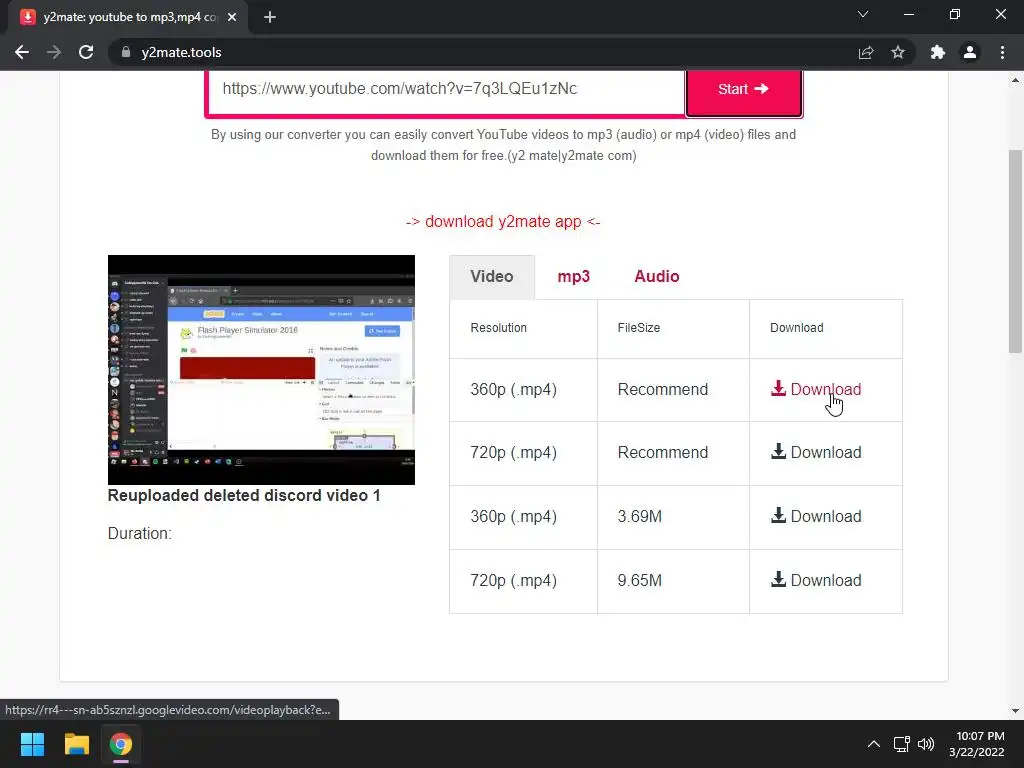
Task: Open Chrome's three-dot menu
Action: tap(1002, 52)
